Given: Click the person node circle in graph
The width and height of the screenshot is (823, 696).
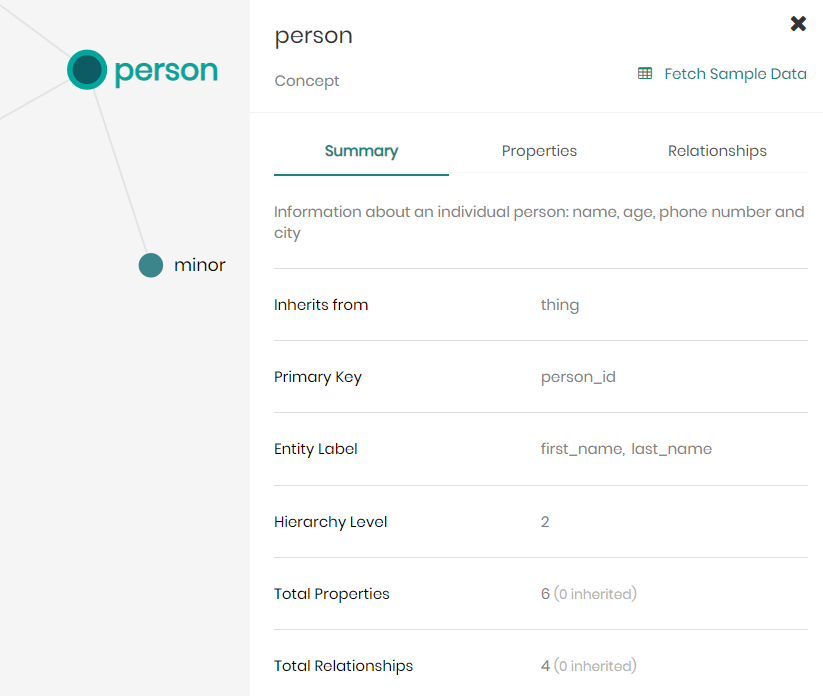Looking at the screenshot, I should pyautogui.click(x=87, y=70).
